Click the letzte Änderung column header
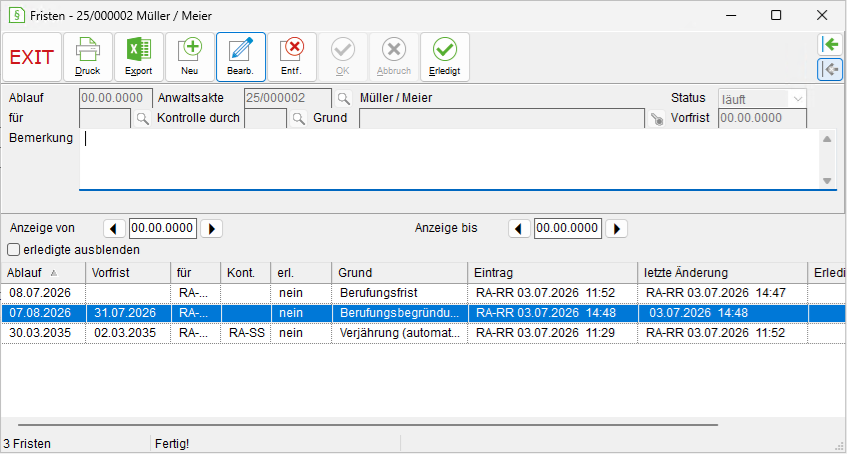This screenshot has width=847, height=454. [722, 273]
